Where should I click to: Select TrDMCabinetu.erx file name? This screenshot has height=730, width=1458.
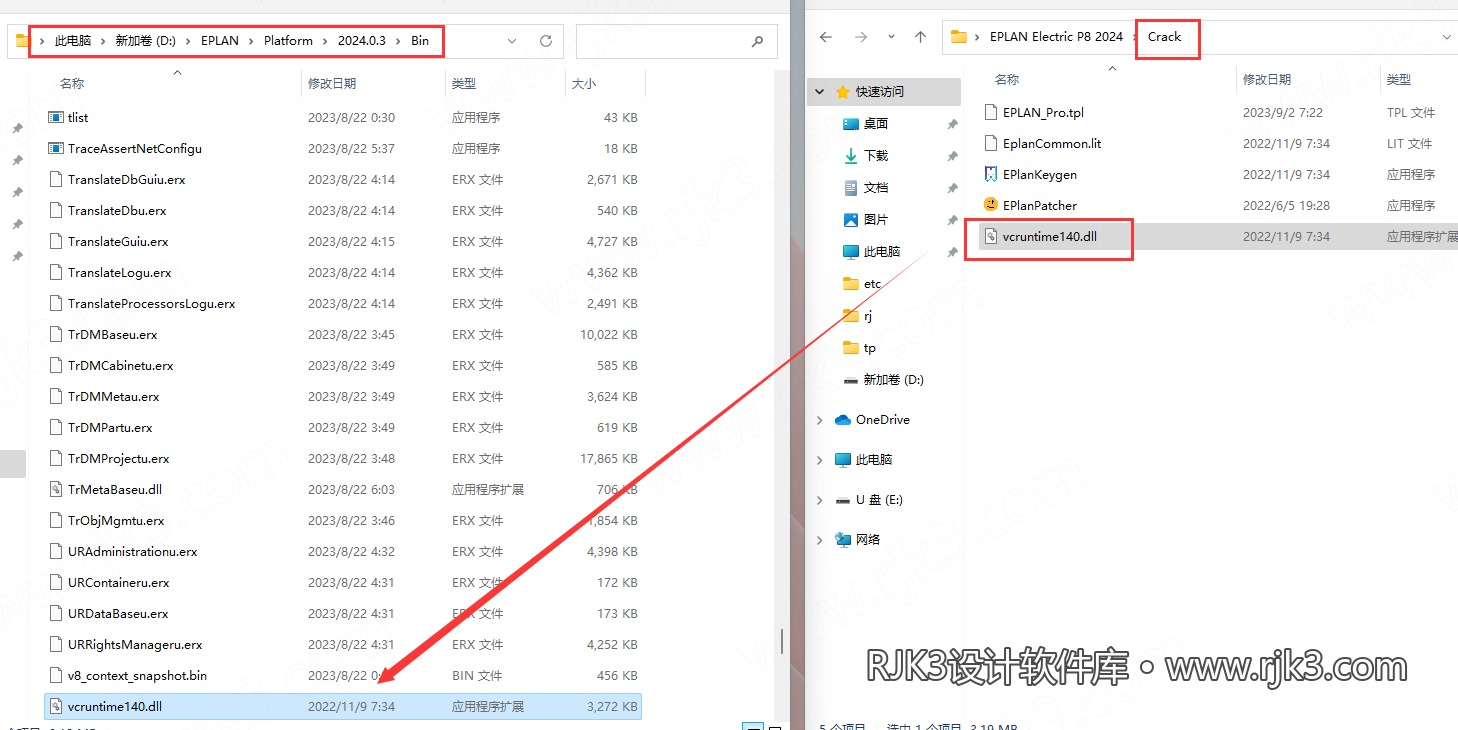(121, 365)
